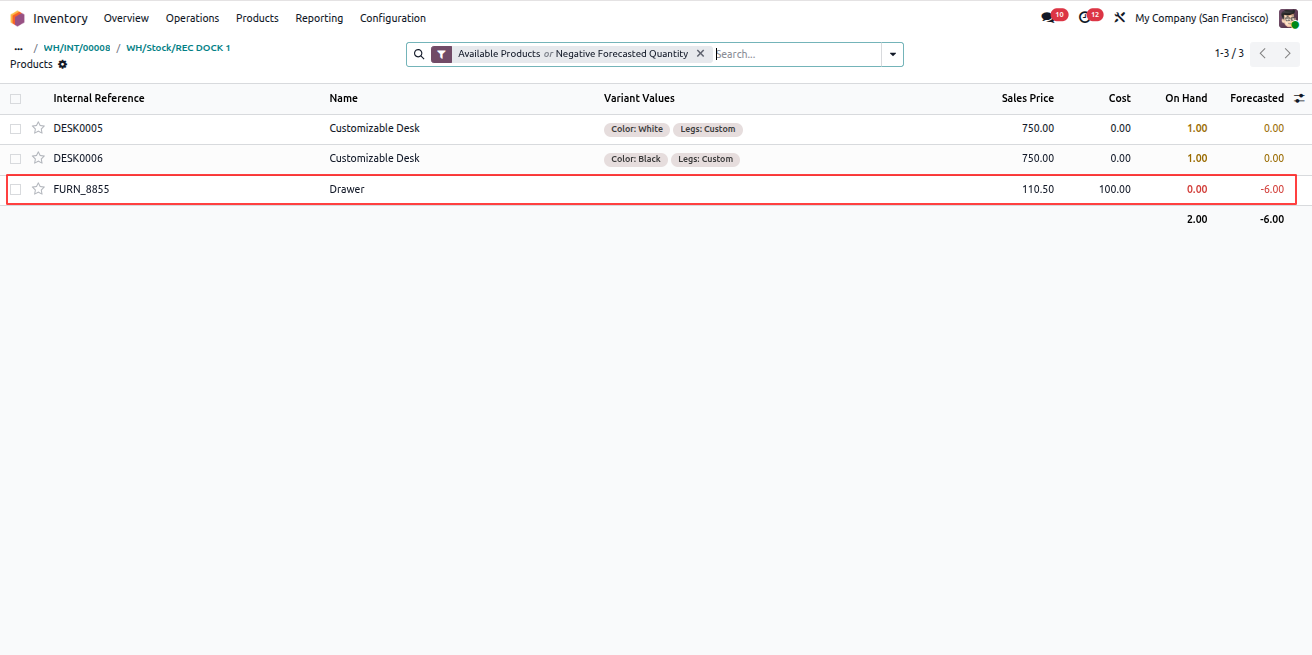Click Legs: Custom tag in DESK0006 row
1312x655 pixels.
pos(705,159)
